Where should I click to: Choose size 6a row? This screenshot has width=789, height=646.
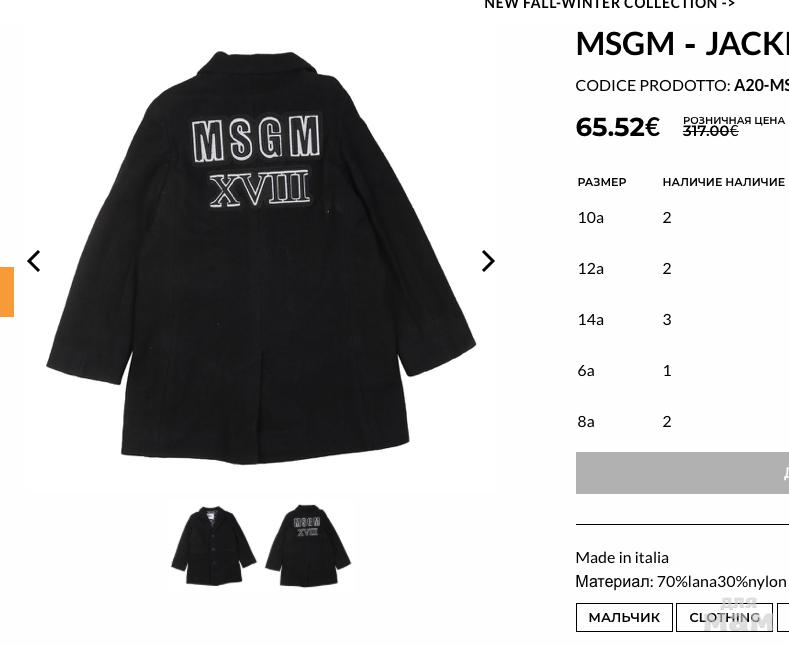(682, 371)
